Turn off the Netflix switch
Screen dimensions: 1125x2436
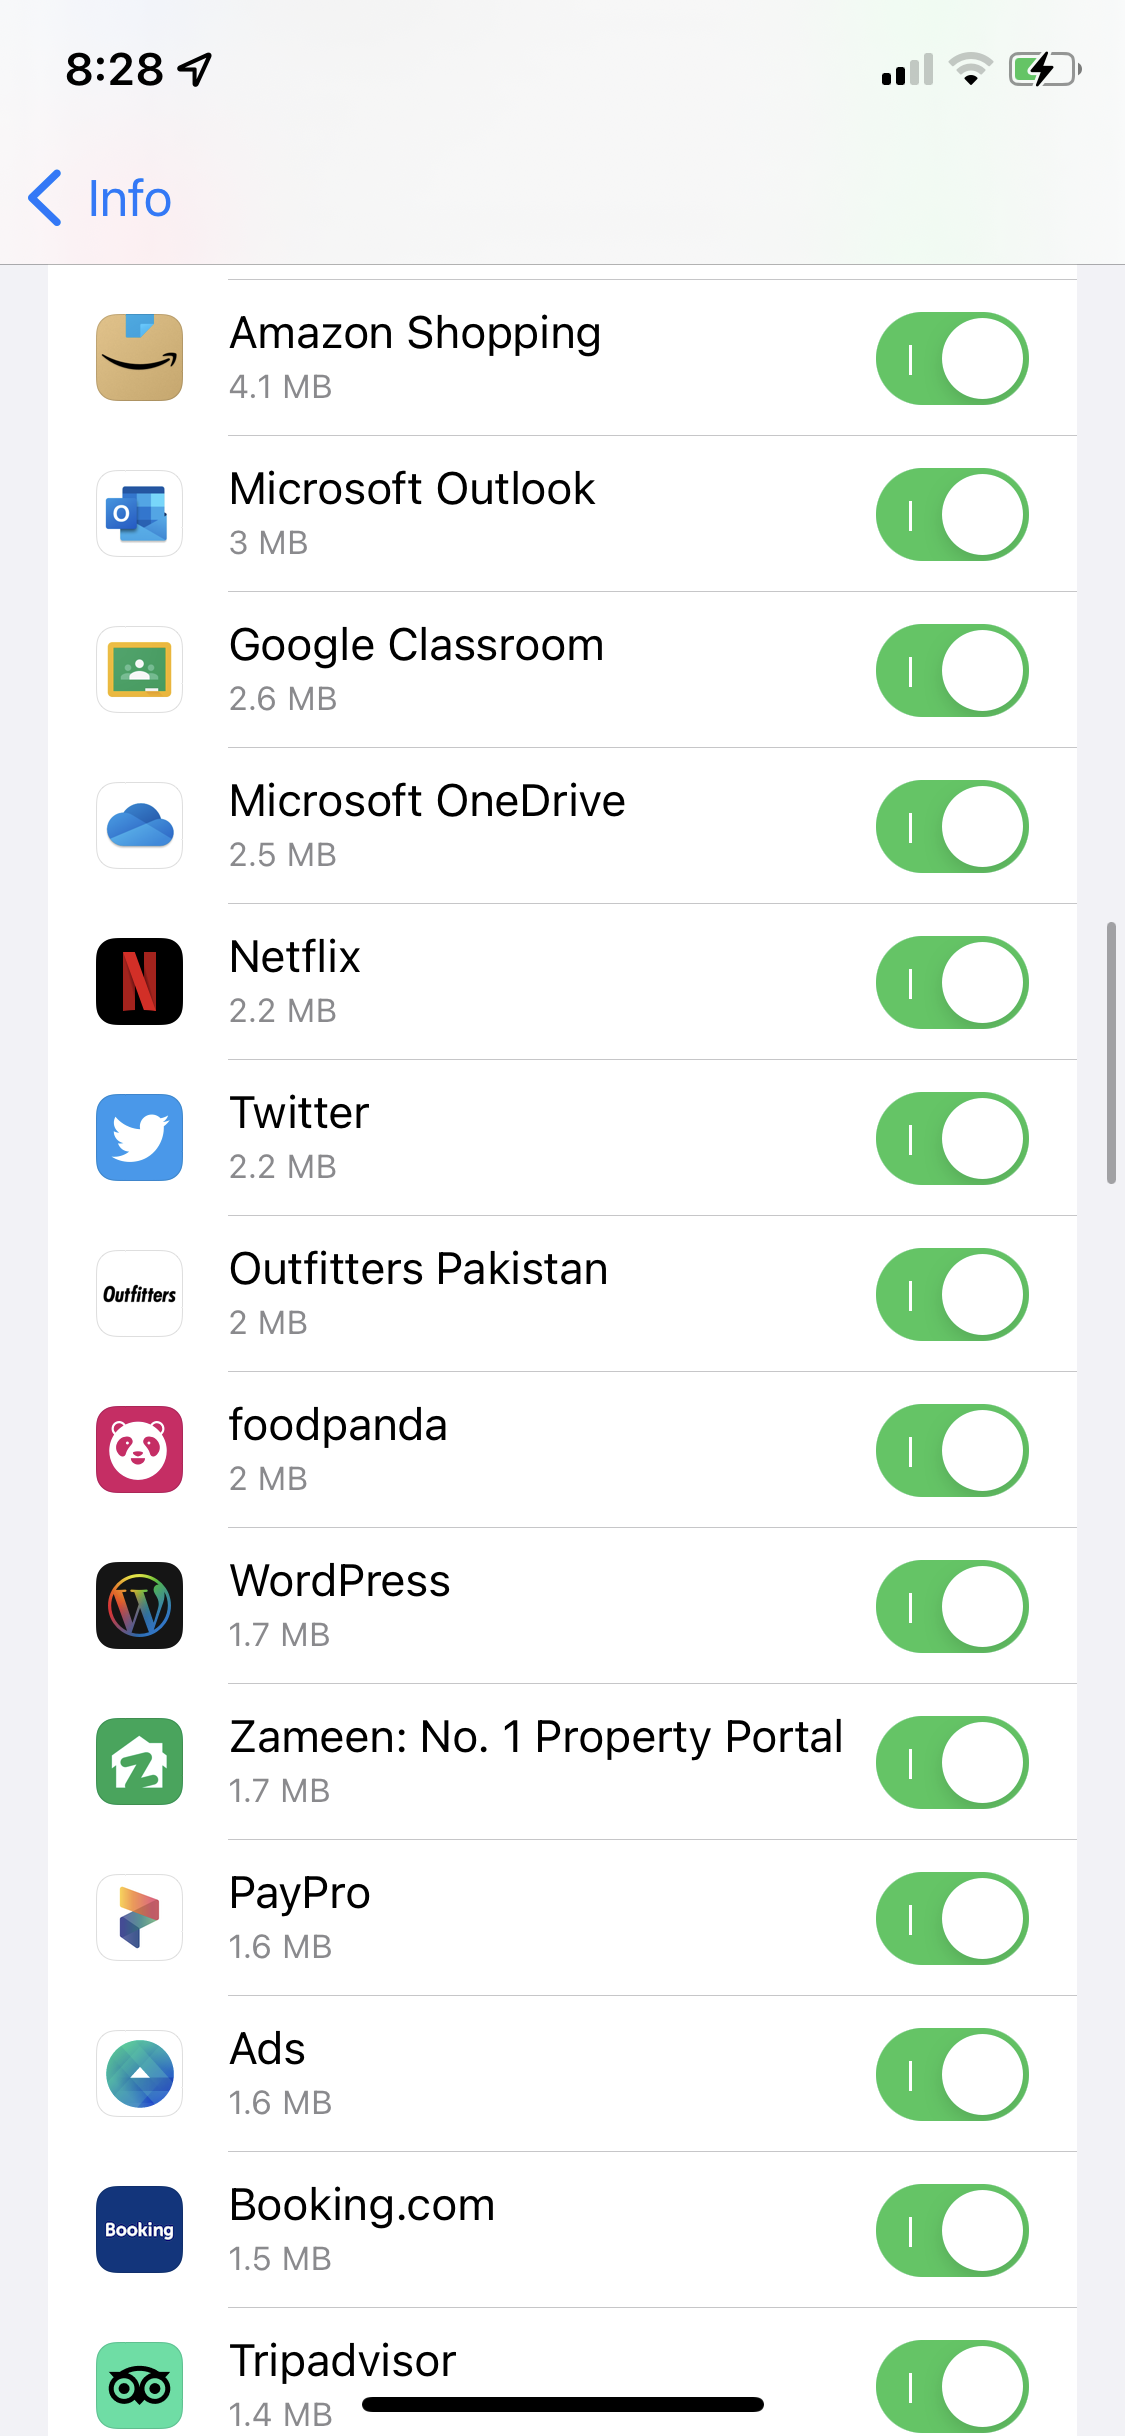[952, 983]
